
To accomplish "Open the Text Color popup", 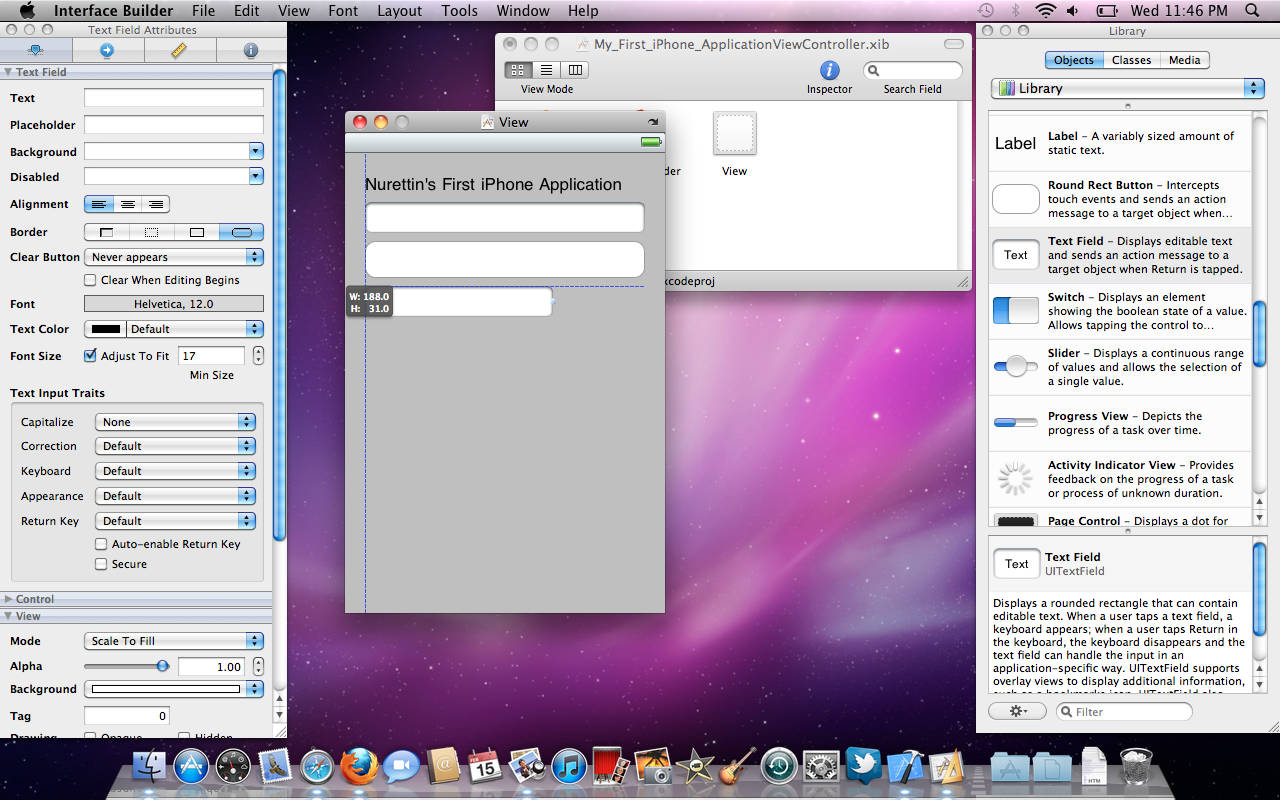I will [195, 329].
